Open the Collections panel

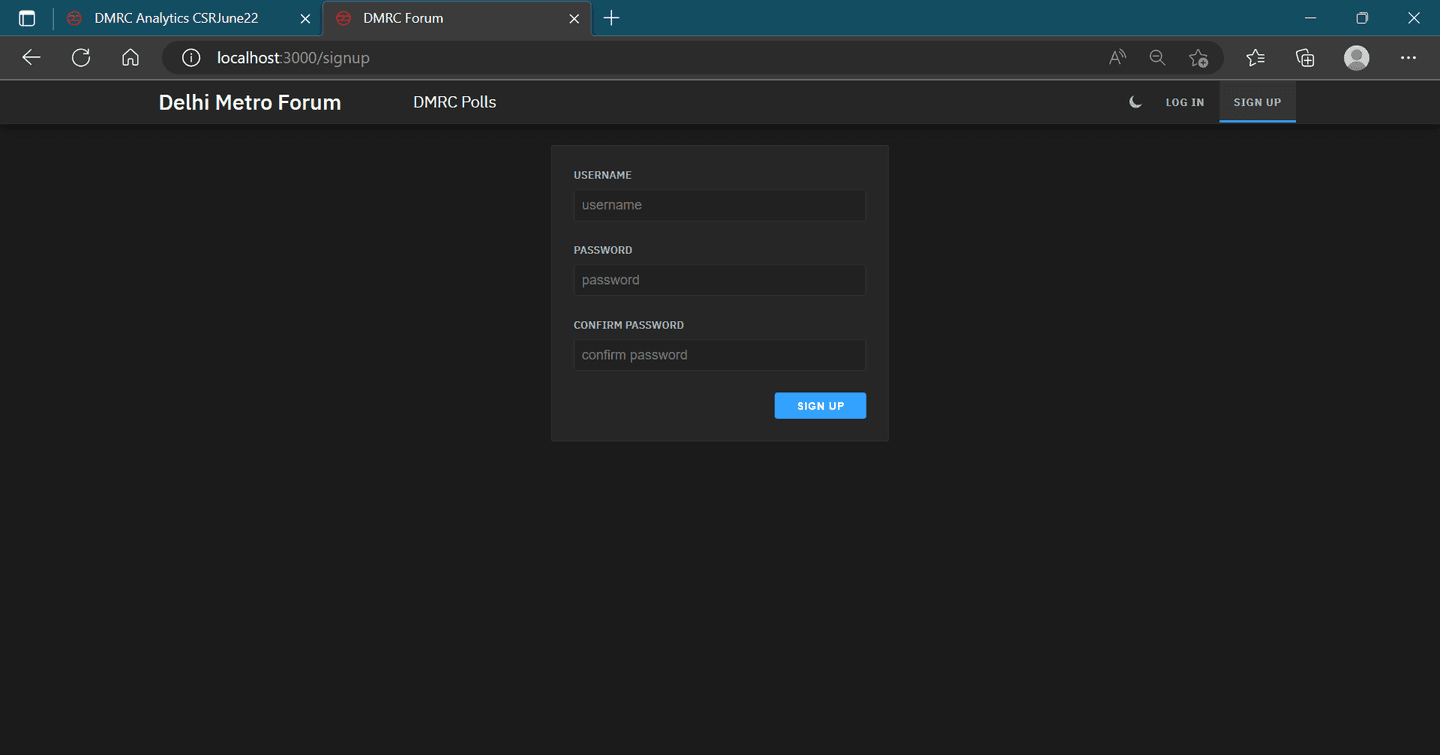pyautogui.click(x=1305, y=58)
